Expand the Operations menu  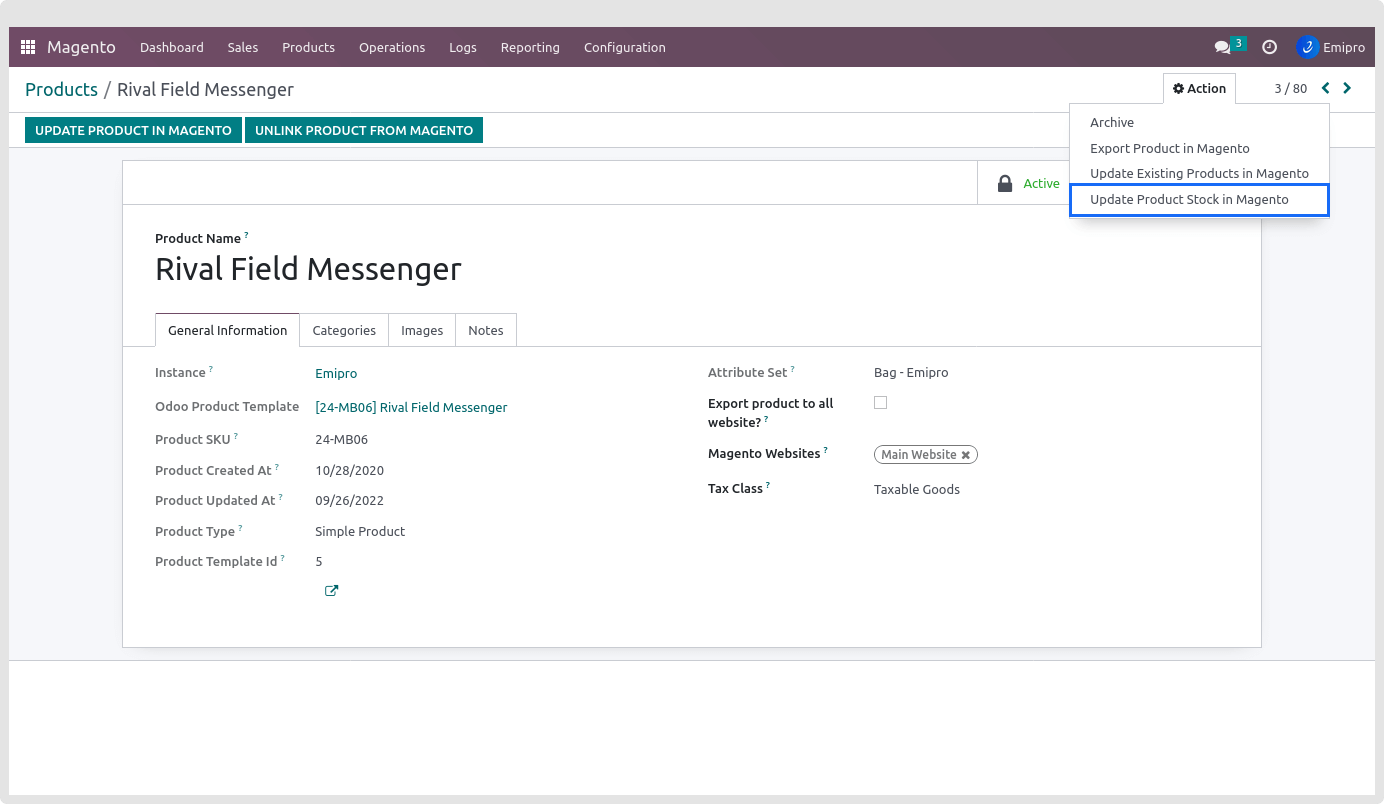point(392,47)
